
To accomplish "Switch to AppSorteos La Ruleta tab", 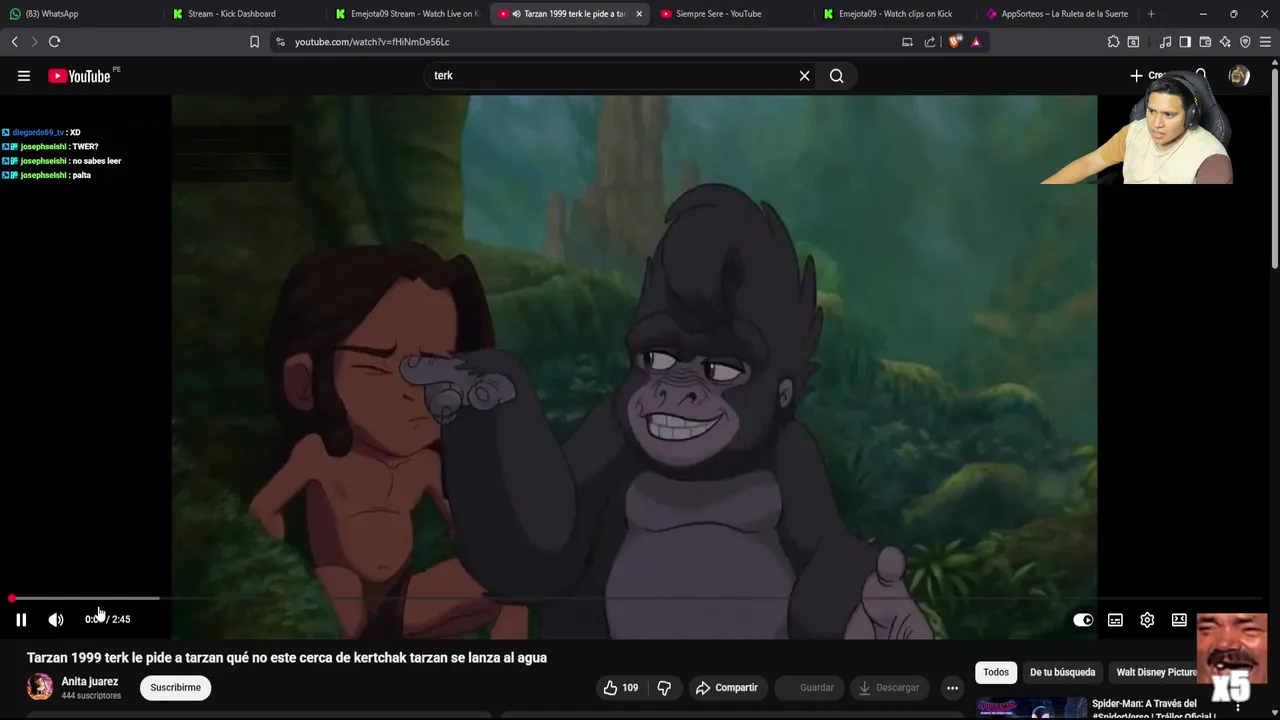I will tap(1056, 14).
